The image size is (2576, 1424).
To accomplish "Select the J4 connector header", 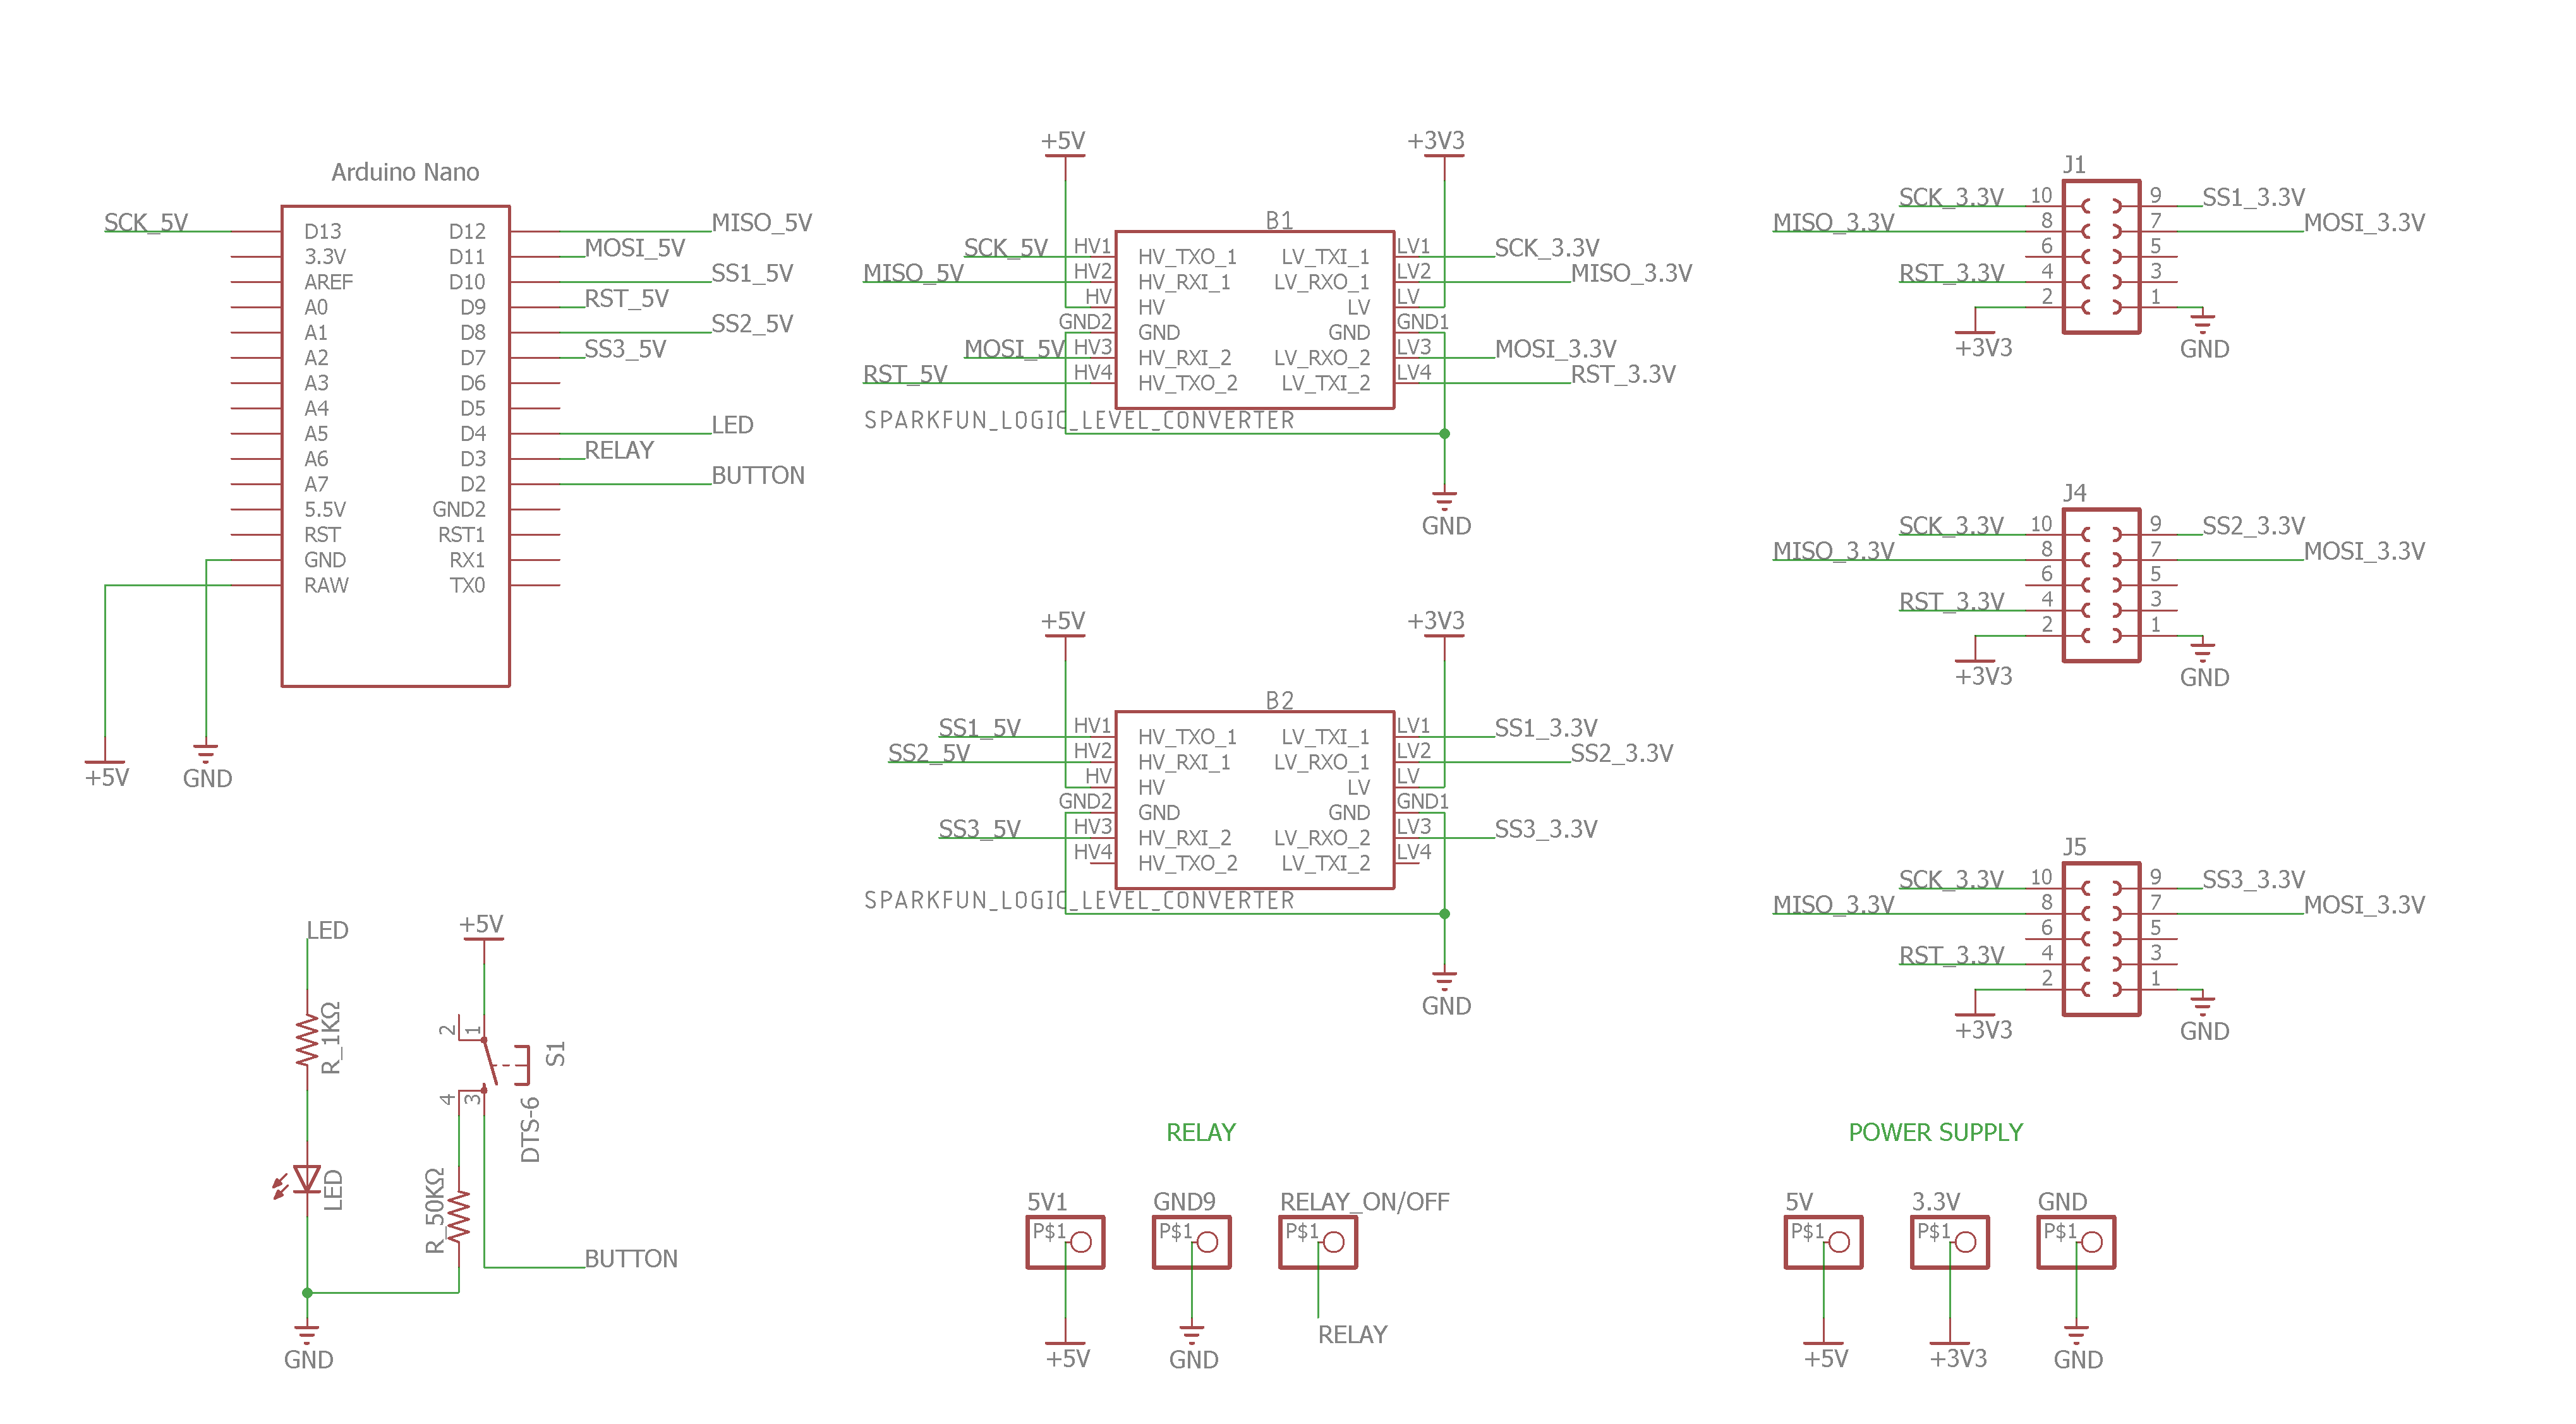I will [x=2101, y=585].
